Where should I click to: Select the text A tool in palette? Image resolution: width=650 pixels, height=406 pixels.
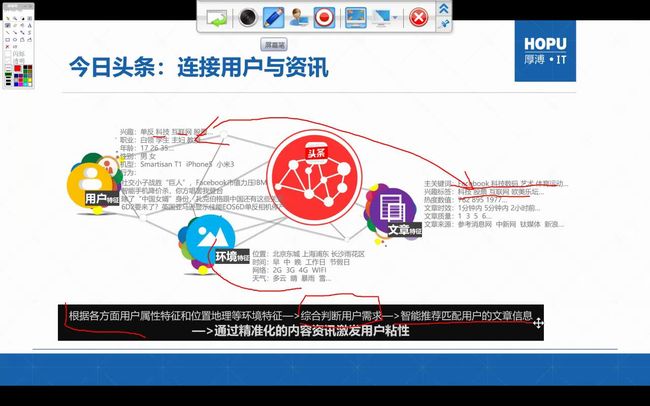click(29, 25)
